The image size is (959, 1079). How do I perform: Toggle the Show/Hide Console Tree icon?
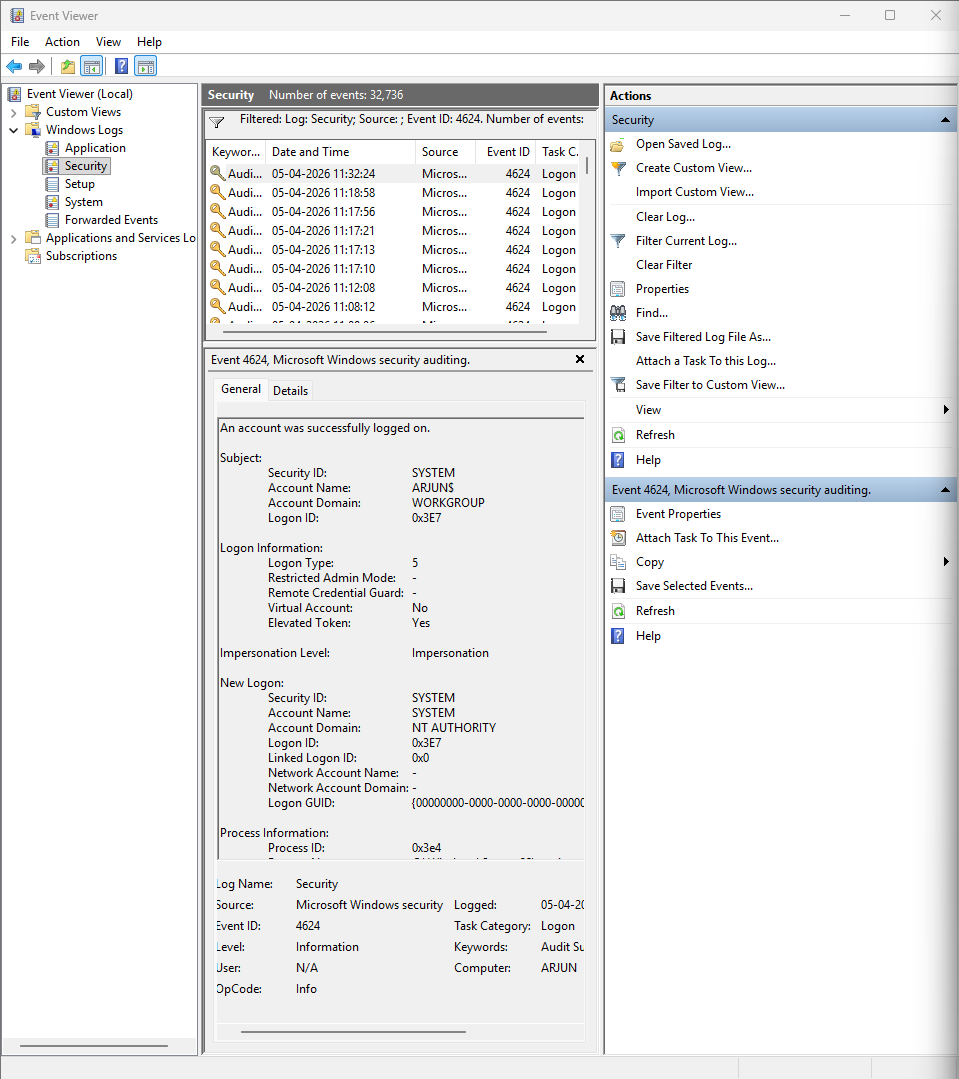91,67
